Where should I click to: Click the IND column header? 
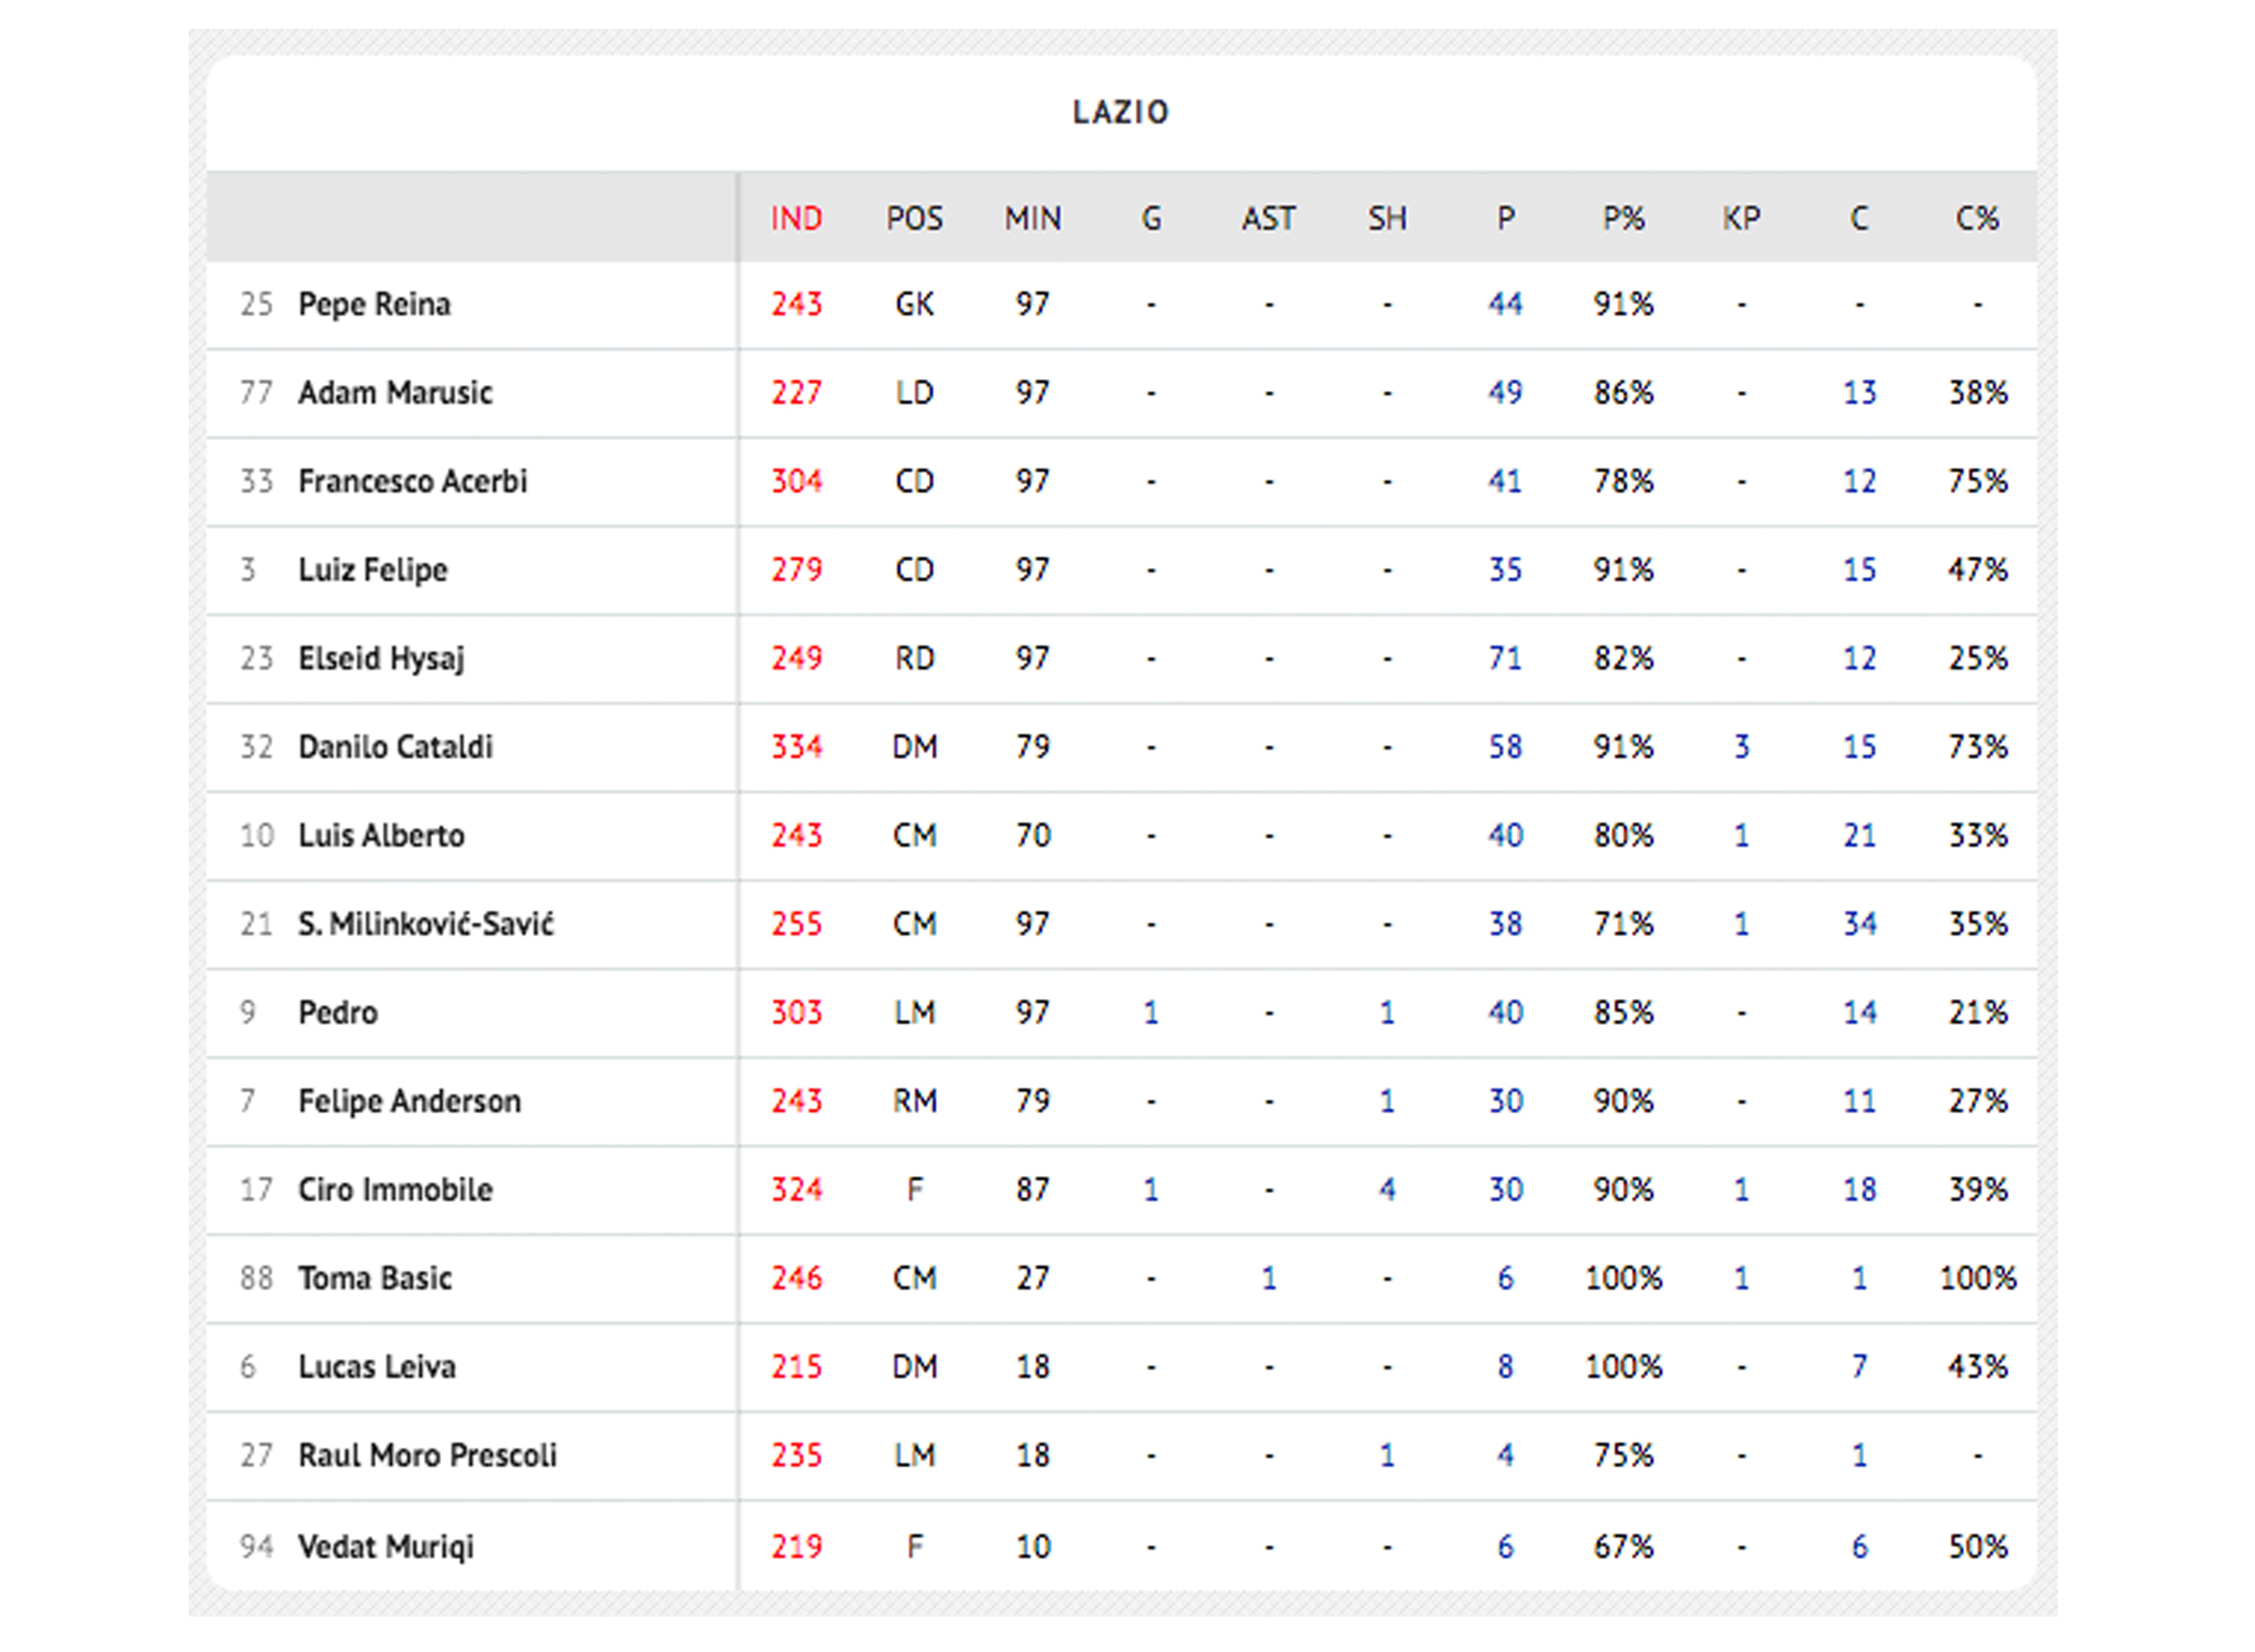coord(796,218)
